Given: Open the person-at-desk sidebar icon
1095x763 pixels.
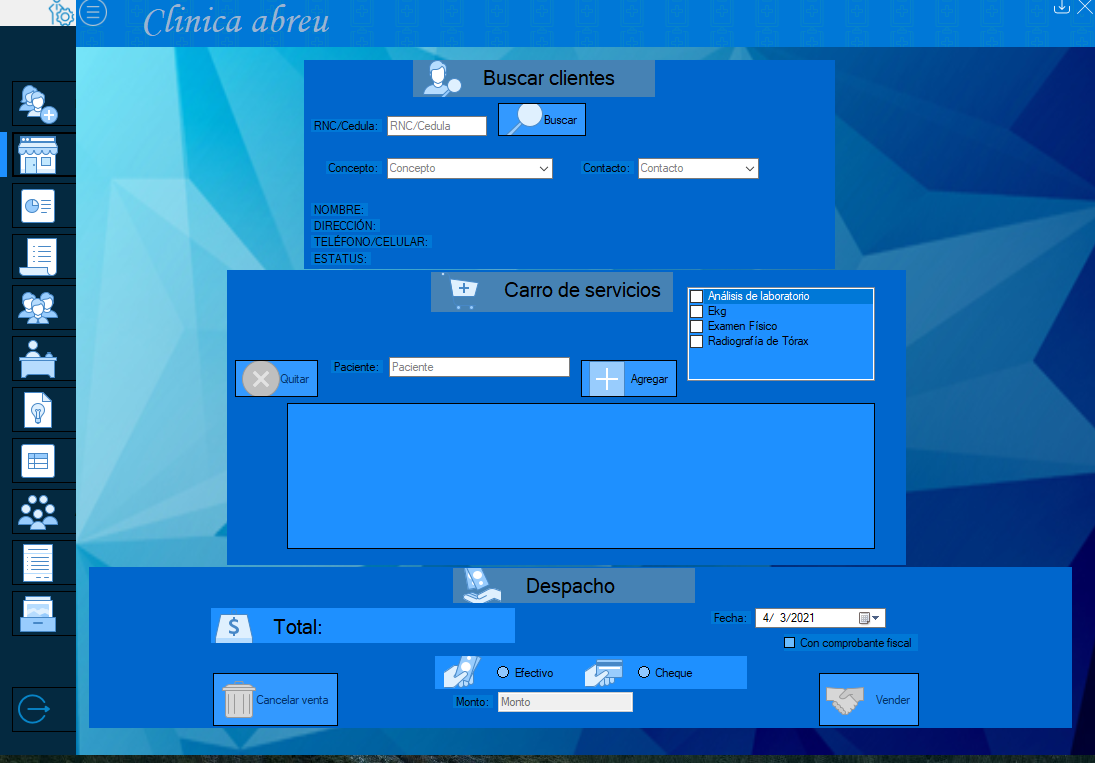Looking at the screenshot, I should coord(39,357).
